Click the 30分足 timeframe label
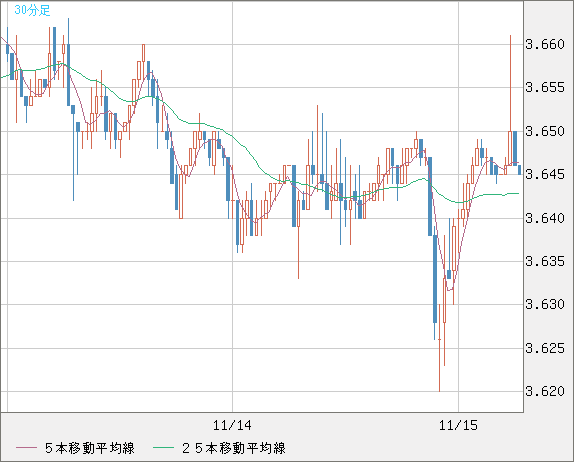 tap(32, 10)
